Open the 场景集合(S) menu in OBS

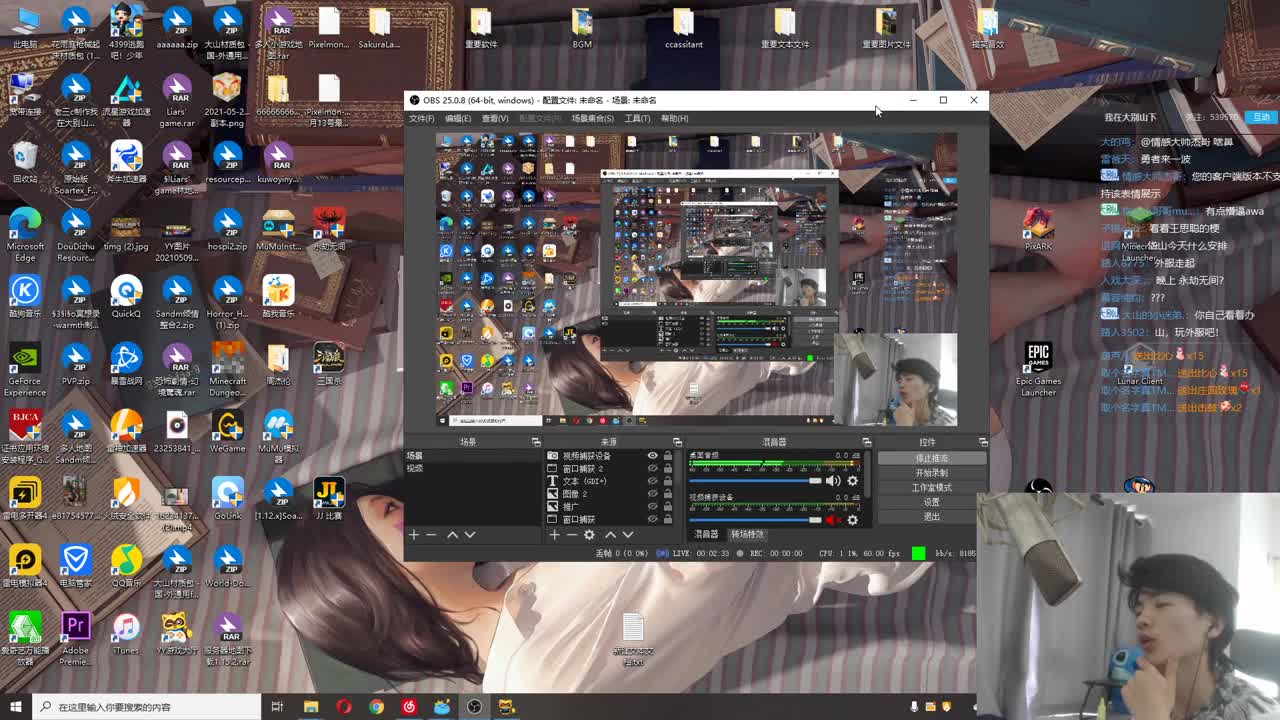pos(593,118)
